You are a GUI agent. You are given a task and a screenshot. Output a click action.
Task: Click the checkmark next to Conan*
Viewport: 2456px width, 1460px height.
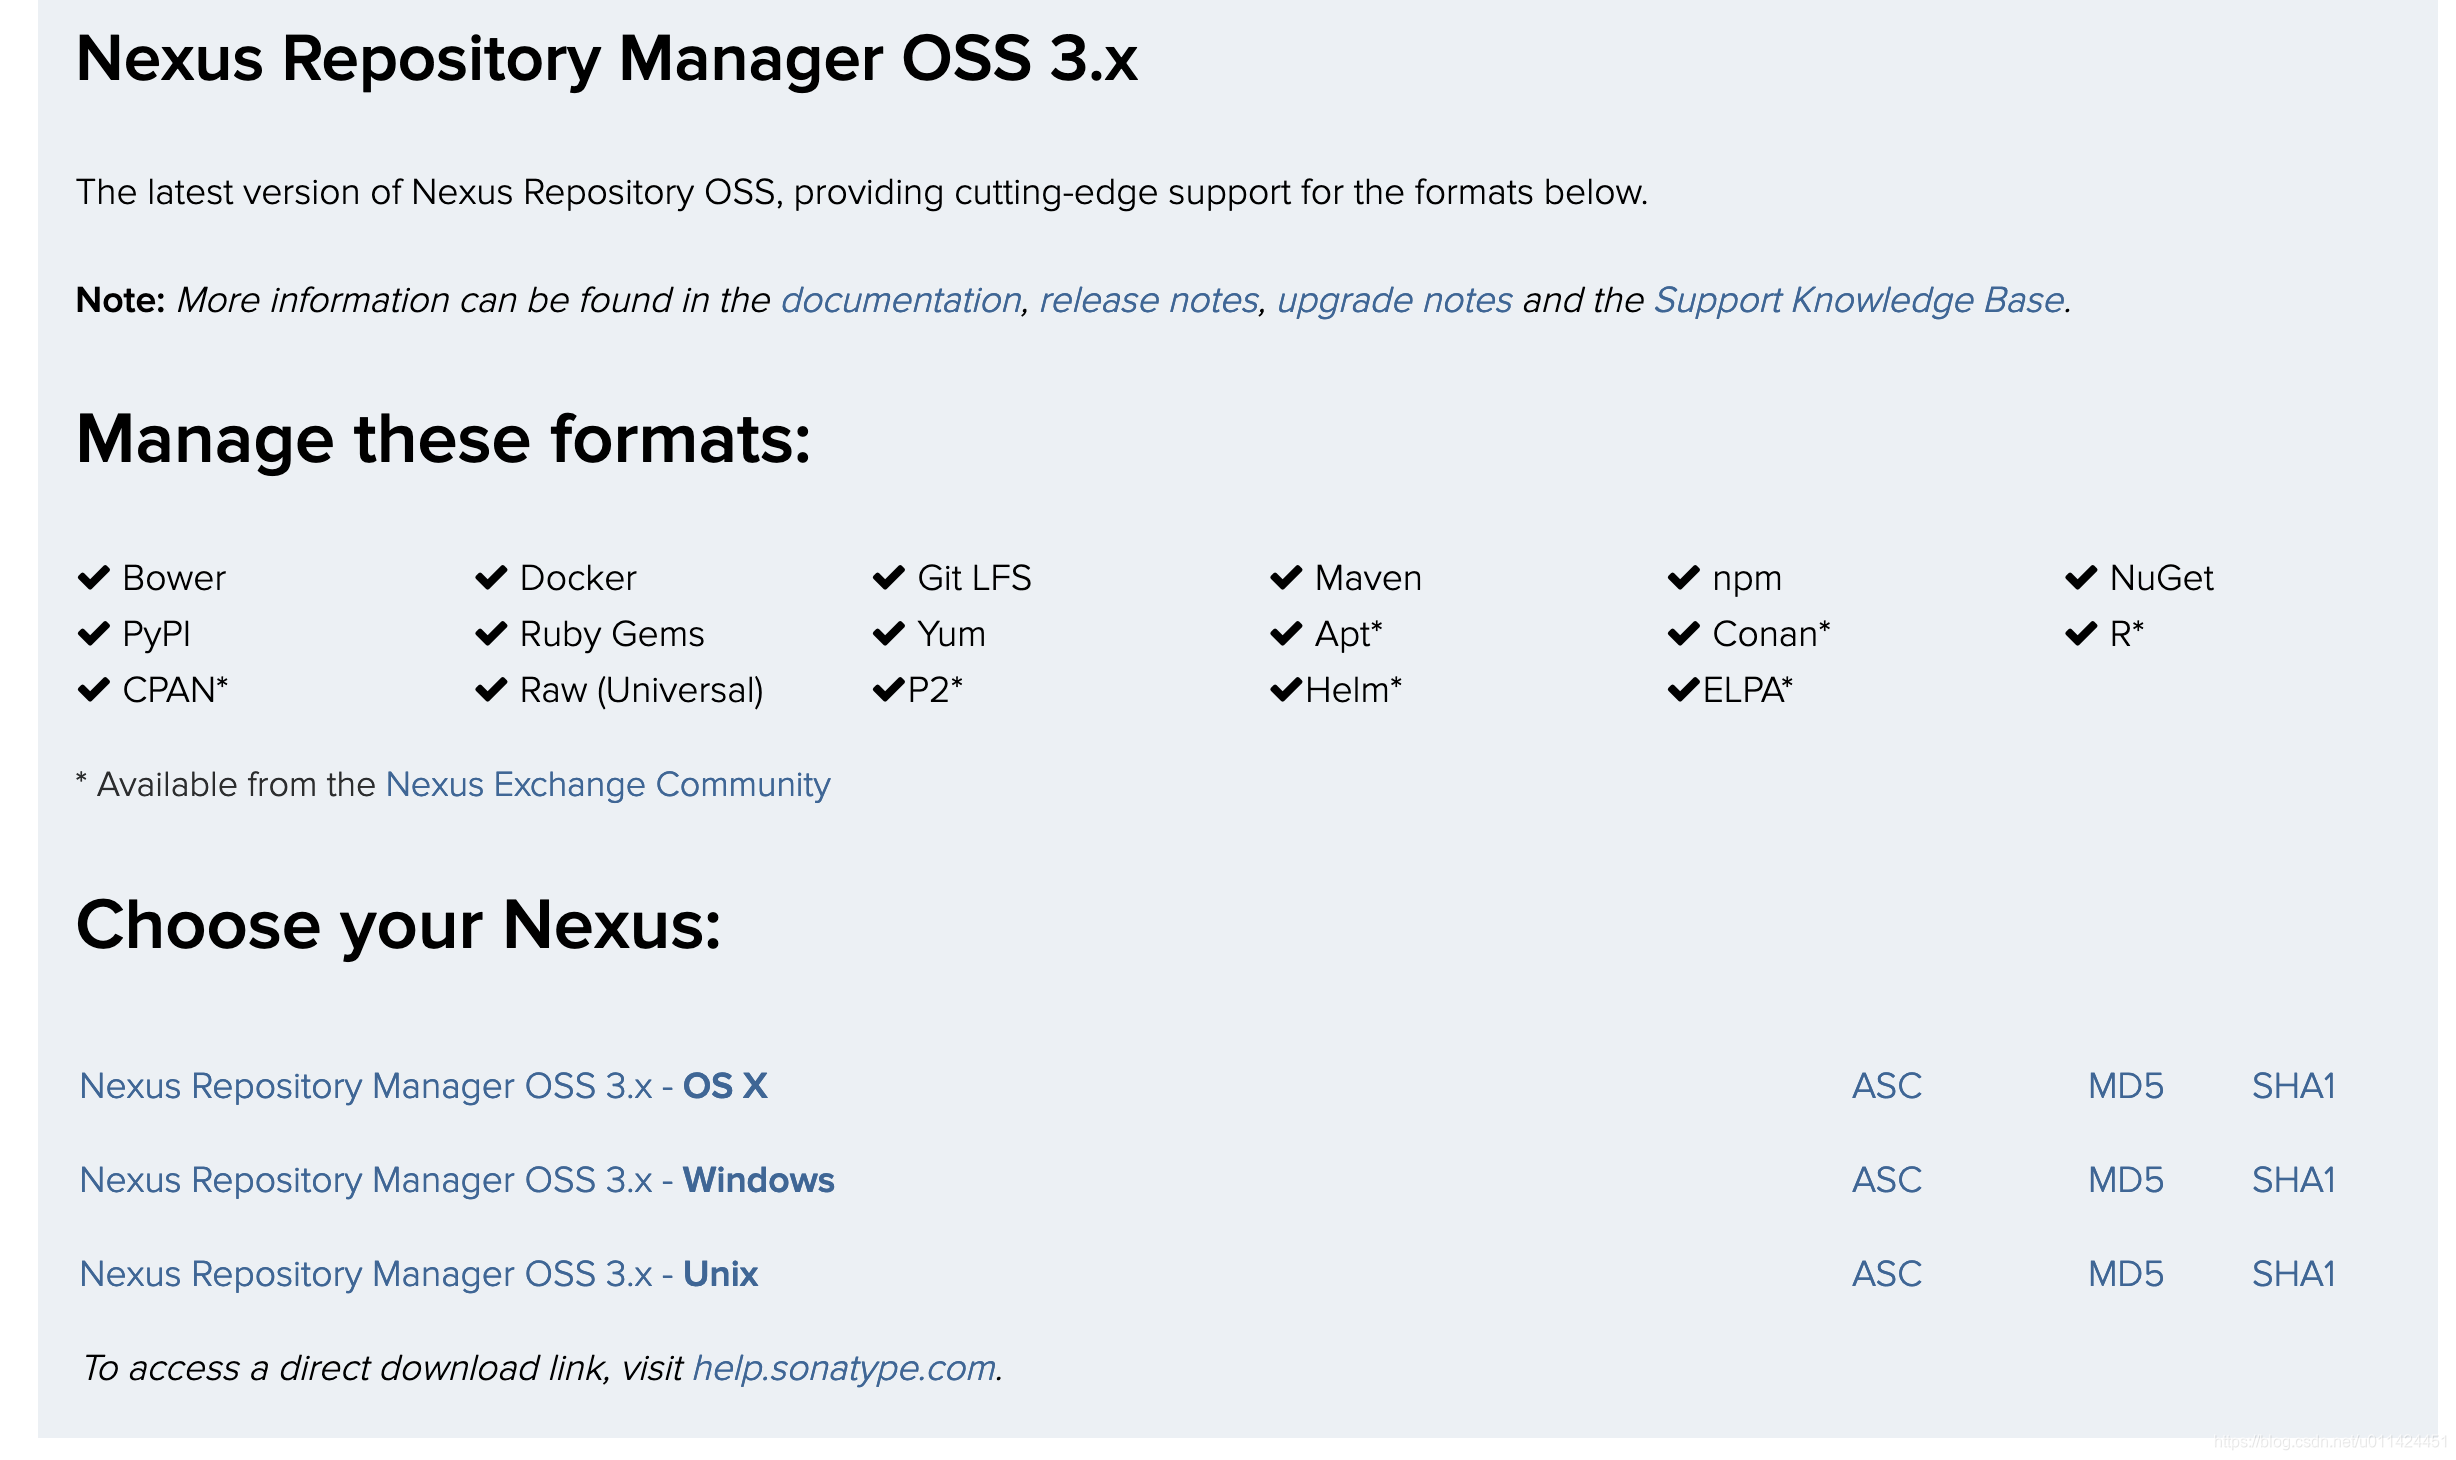coord(1684,634)
